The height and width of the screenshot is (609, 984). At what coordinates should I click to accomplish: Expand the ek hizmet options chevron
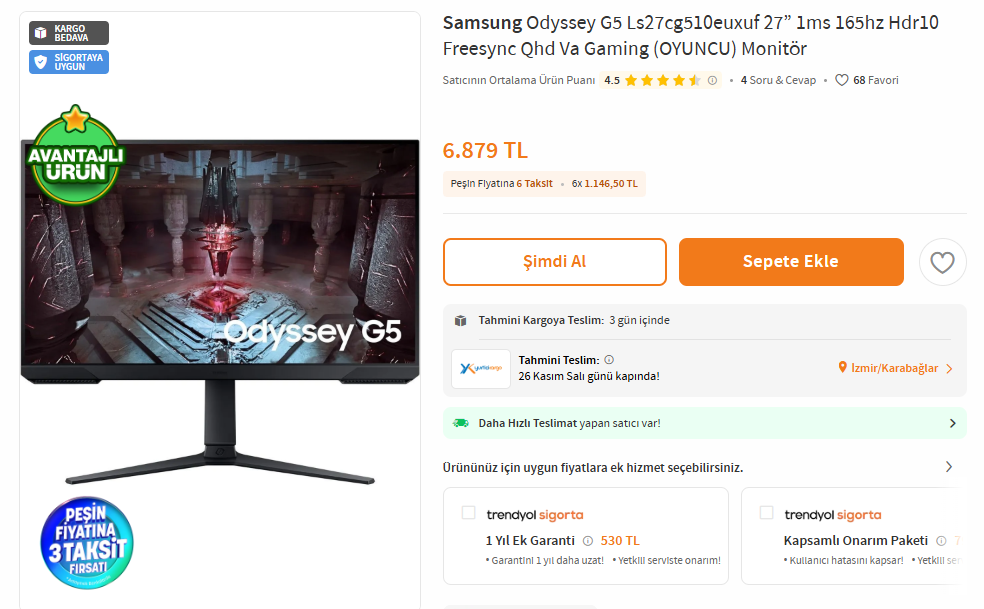coord(949,466)
